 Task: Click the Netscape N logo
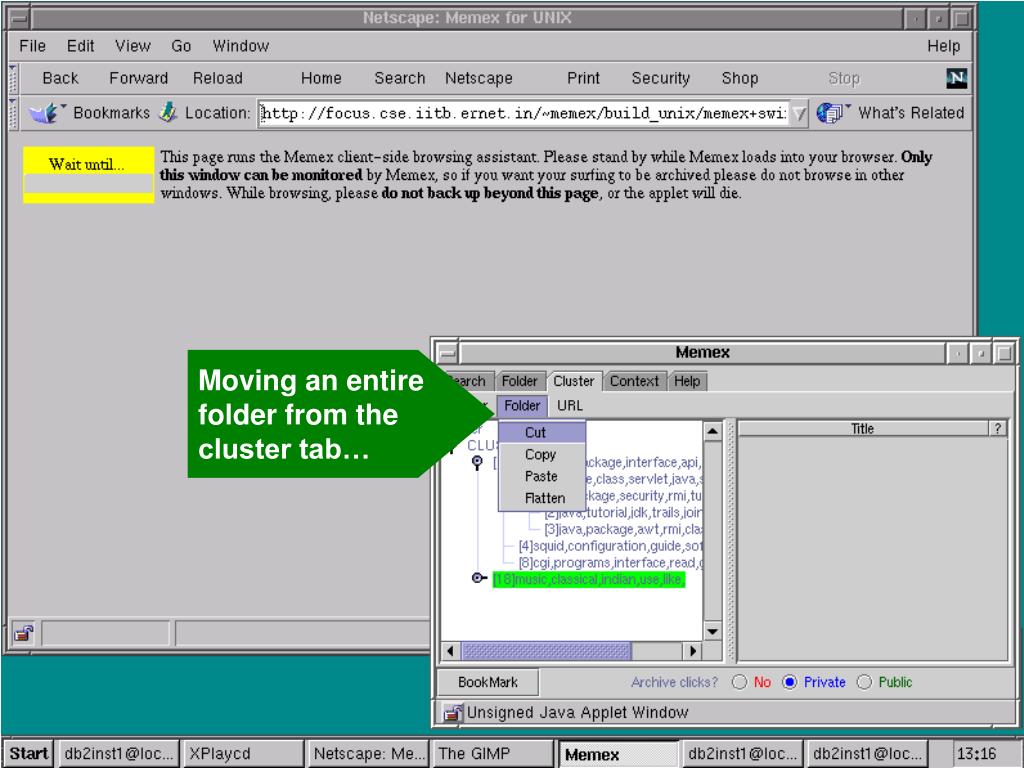(956, 78)
